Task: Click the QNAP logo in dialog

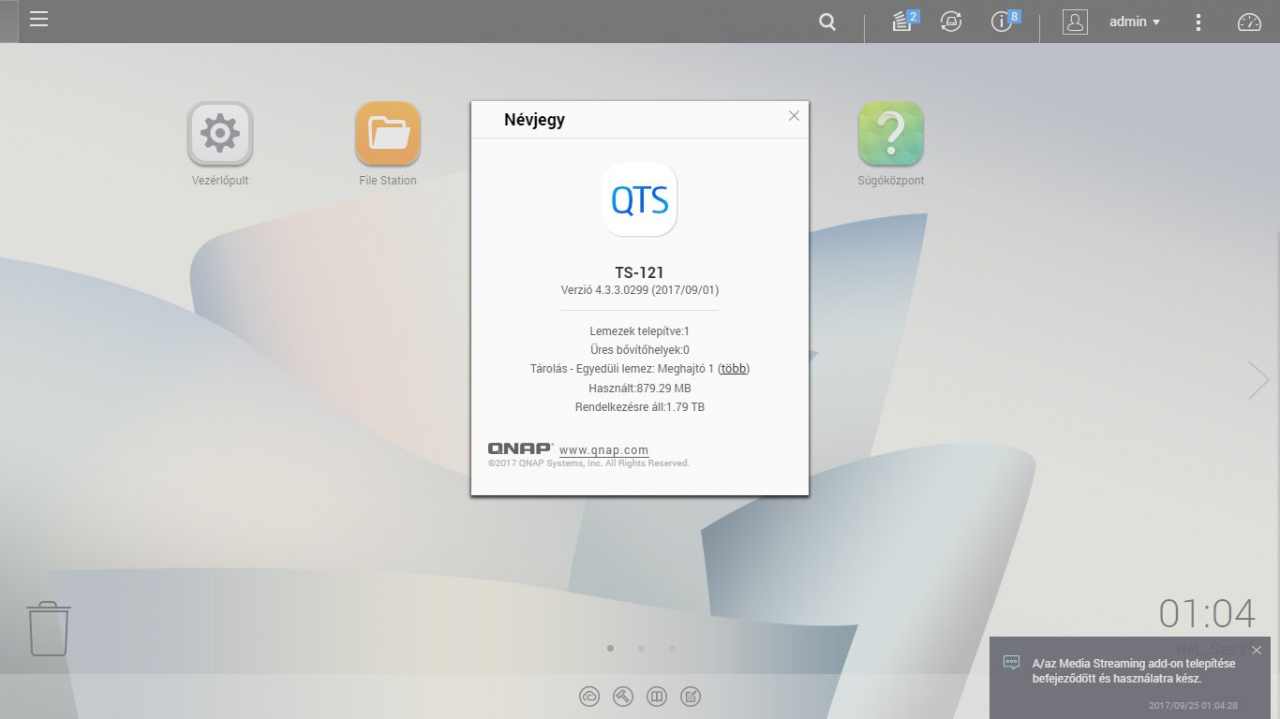Action: [x=520, y=449]
